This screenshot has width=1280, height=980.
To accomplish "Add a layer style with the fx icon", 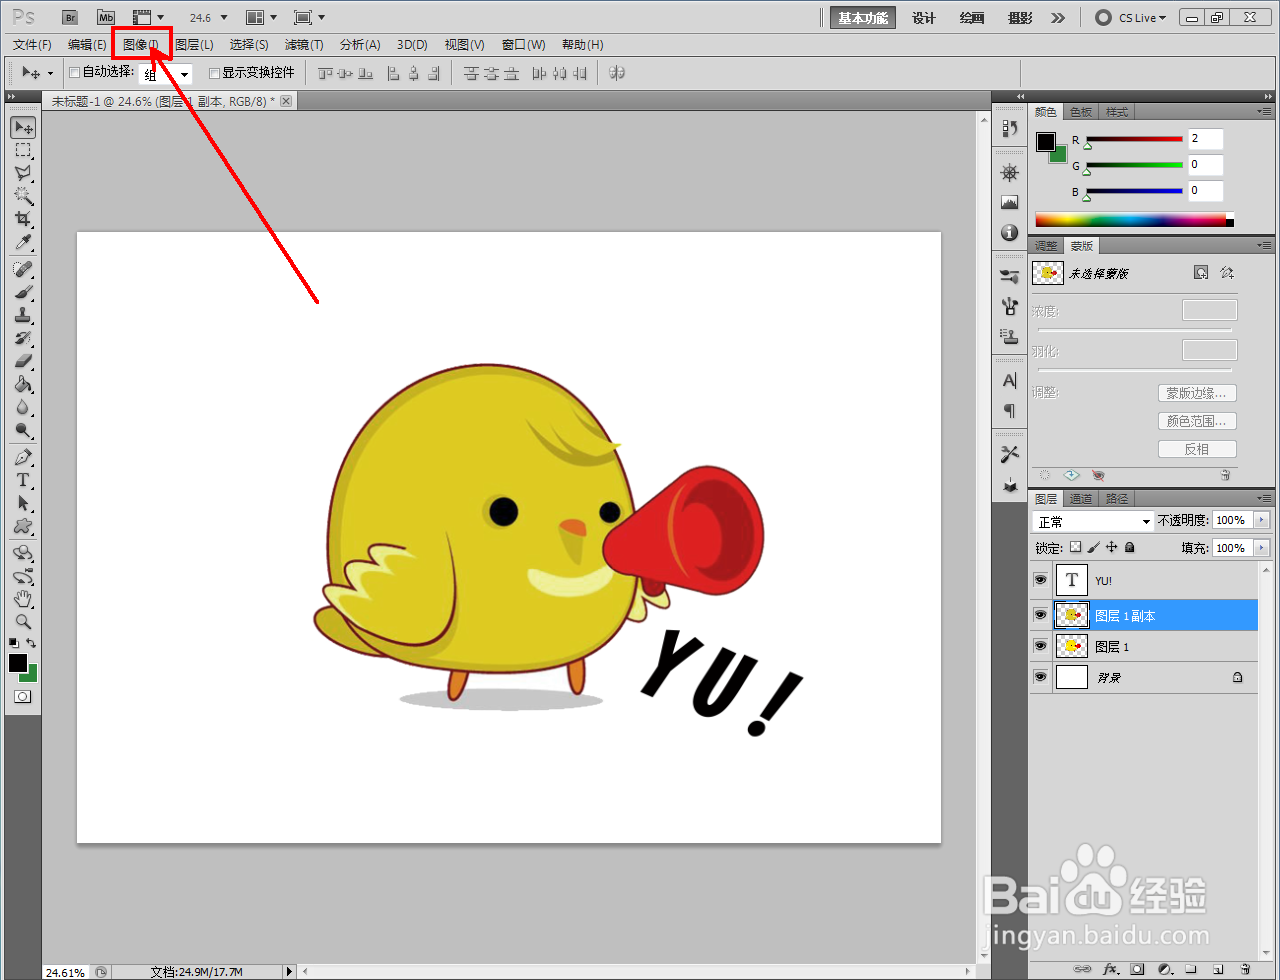I will pos(1110,969).
